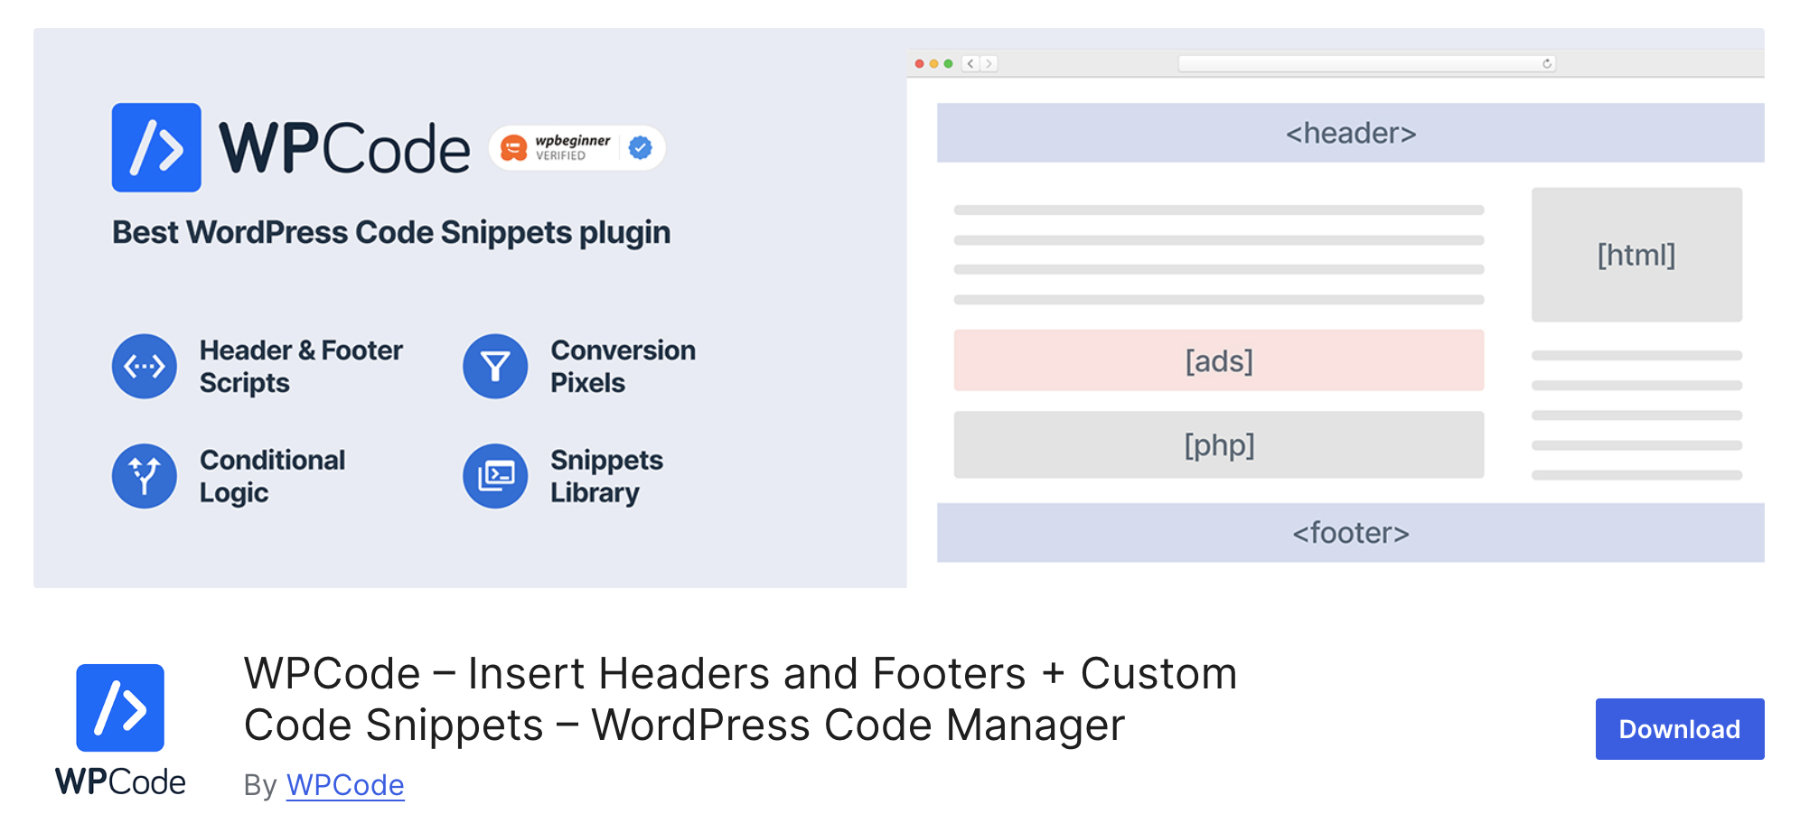This screenshot has width=1800, height=833.
Task: Open the WPCode author link
Action: click(x=345, y=785)
